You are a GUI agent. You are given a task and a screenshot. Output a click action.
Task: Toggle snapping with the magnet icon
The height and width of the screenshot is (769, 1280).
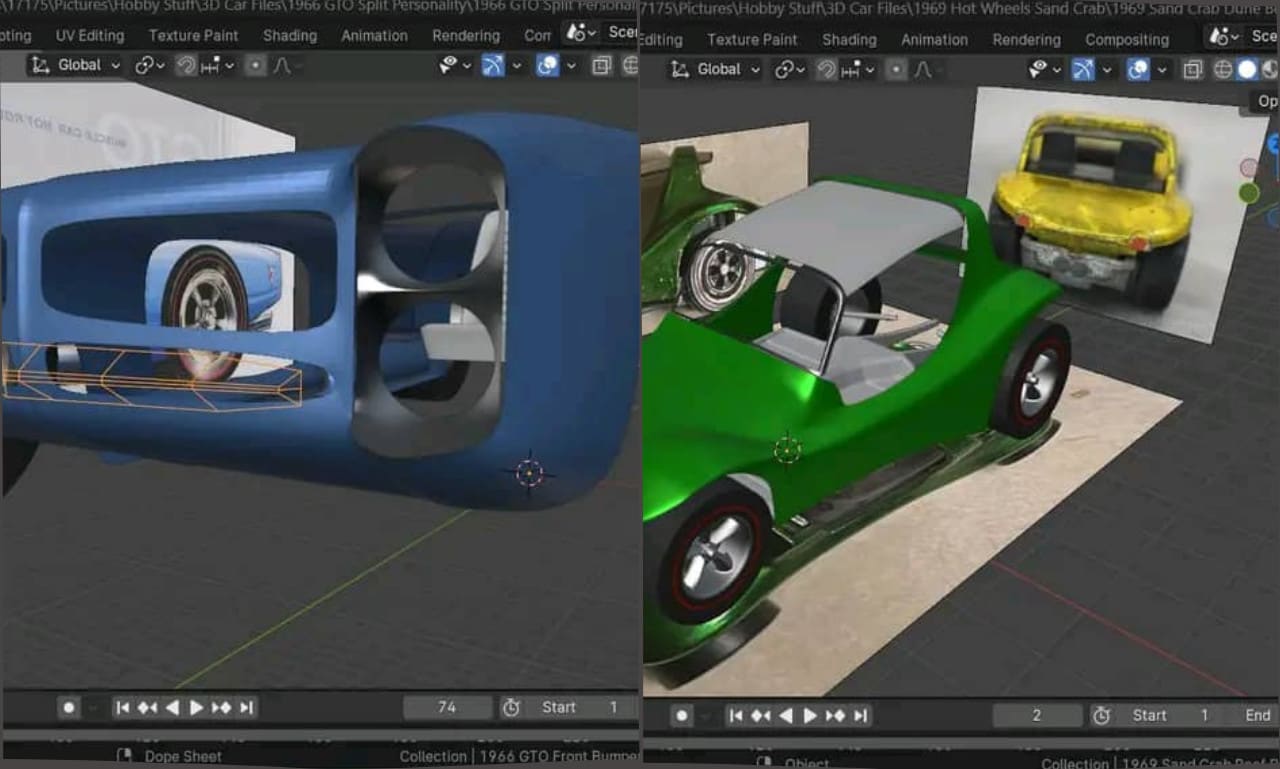tap(186, 66)
